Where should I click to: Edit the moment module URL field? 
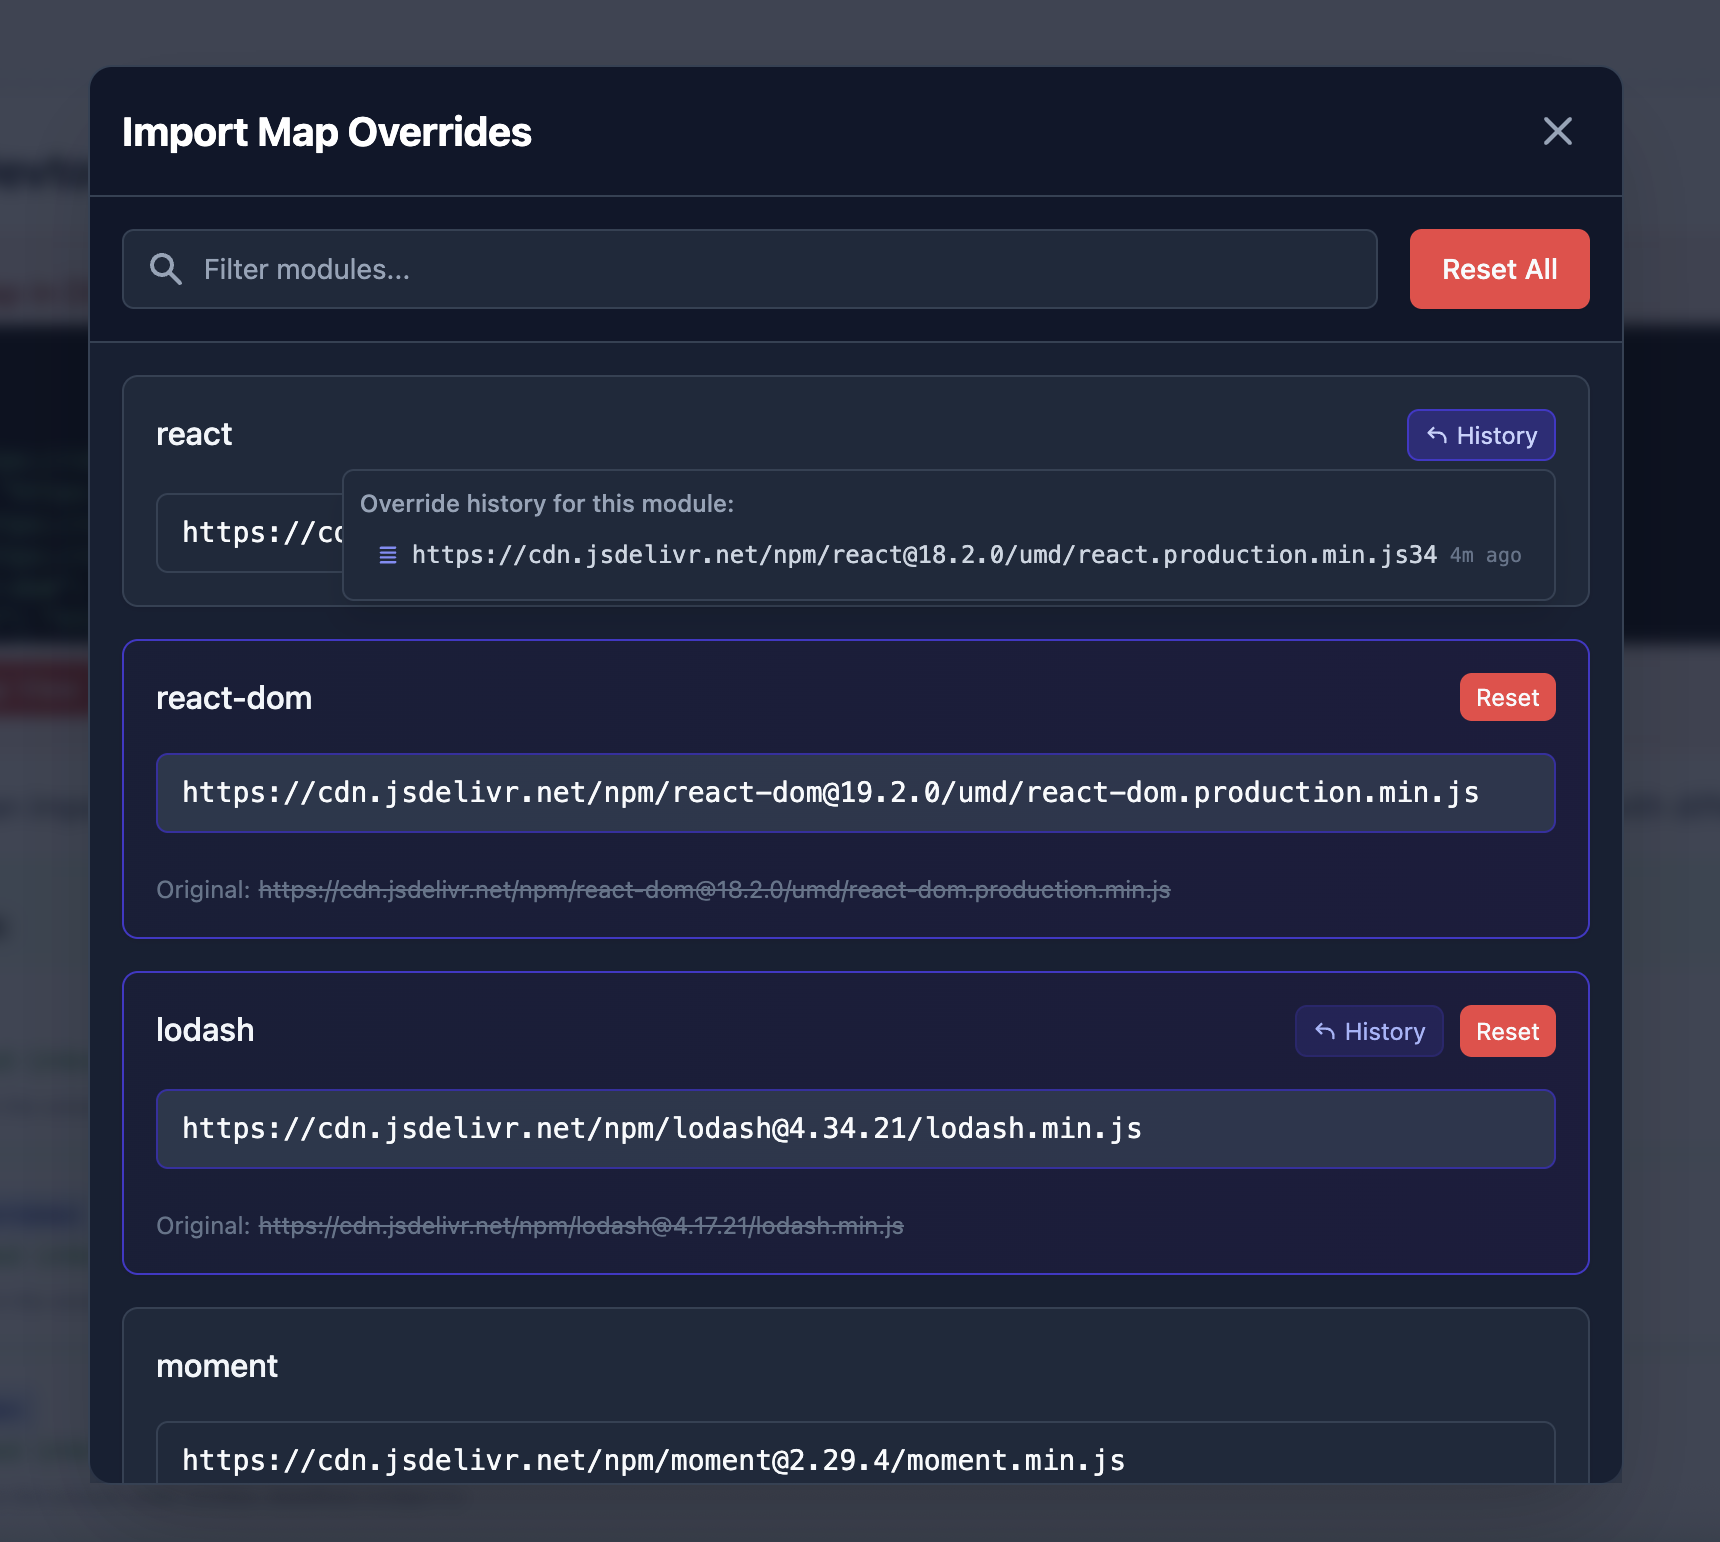pos(856,1453)
